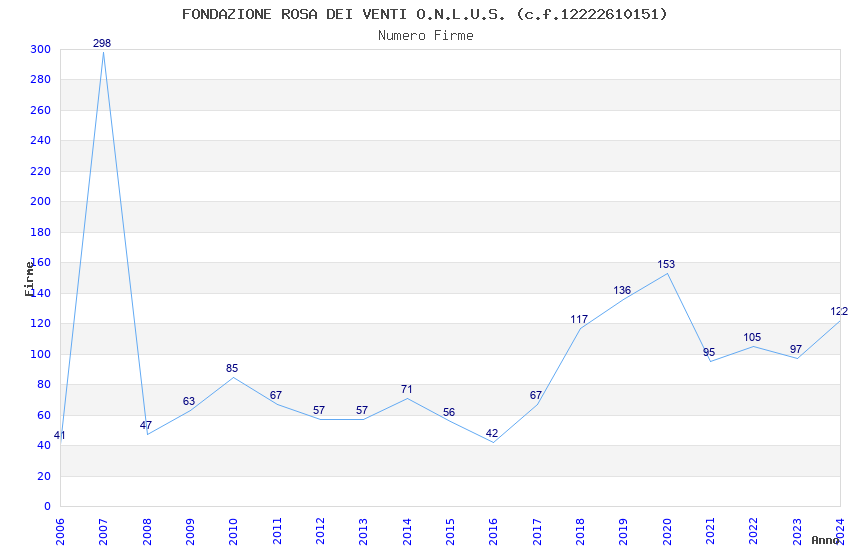Viewport: 850px width, 550px height.
Task: Click the y-axis tick 180
Action: (x=41, y=232)
